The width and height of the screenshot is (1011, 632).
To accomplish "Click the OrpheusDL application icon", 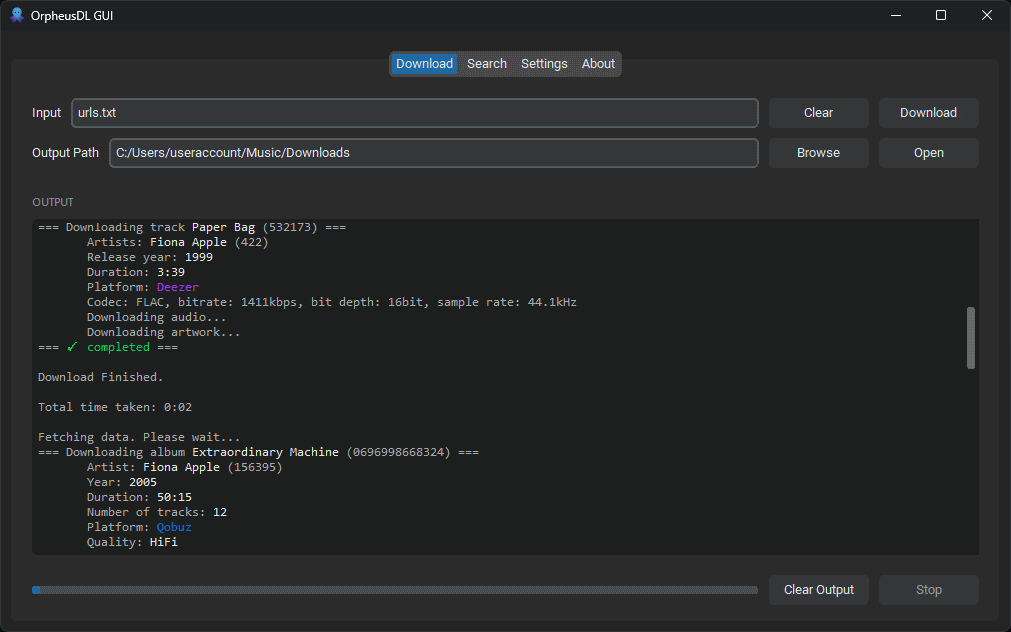I will [x=16, y=15].
